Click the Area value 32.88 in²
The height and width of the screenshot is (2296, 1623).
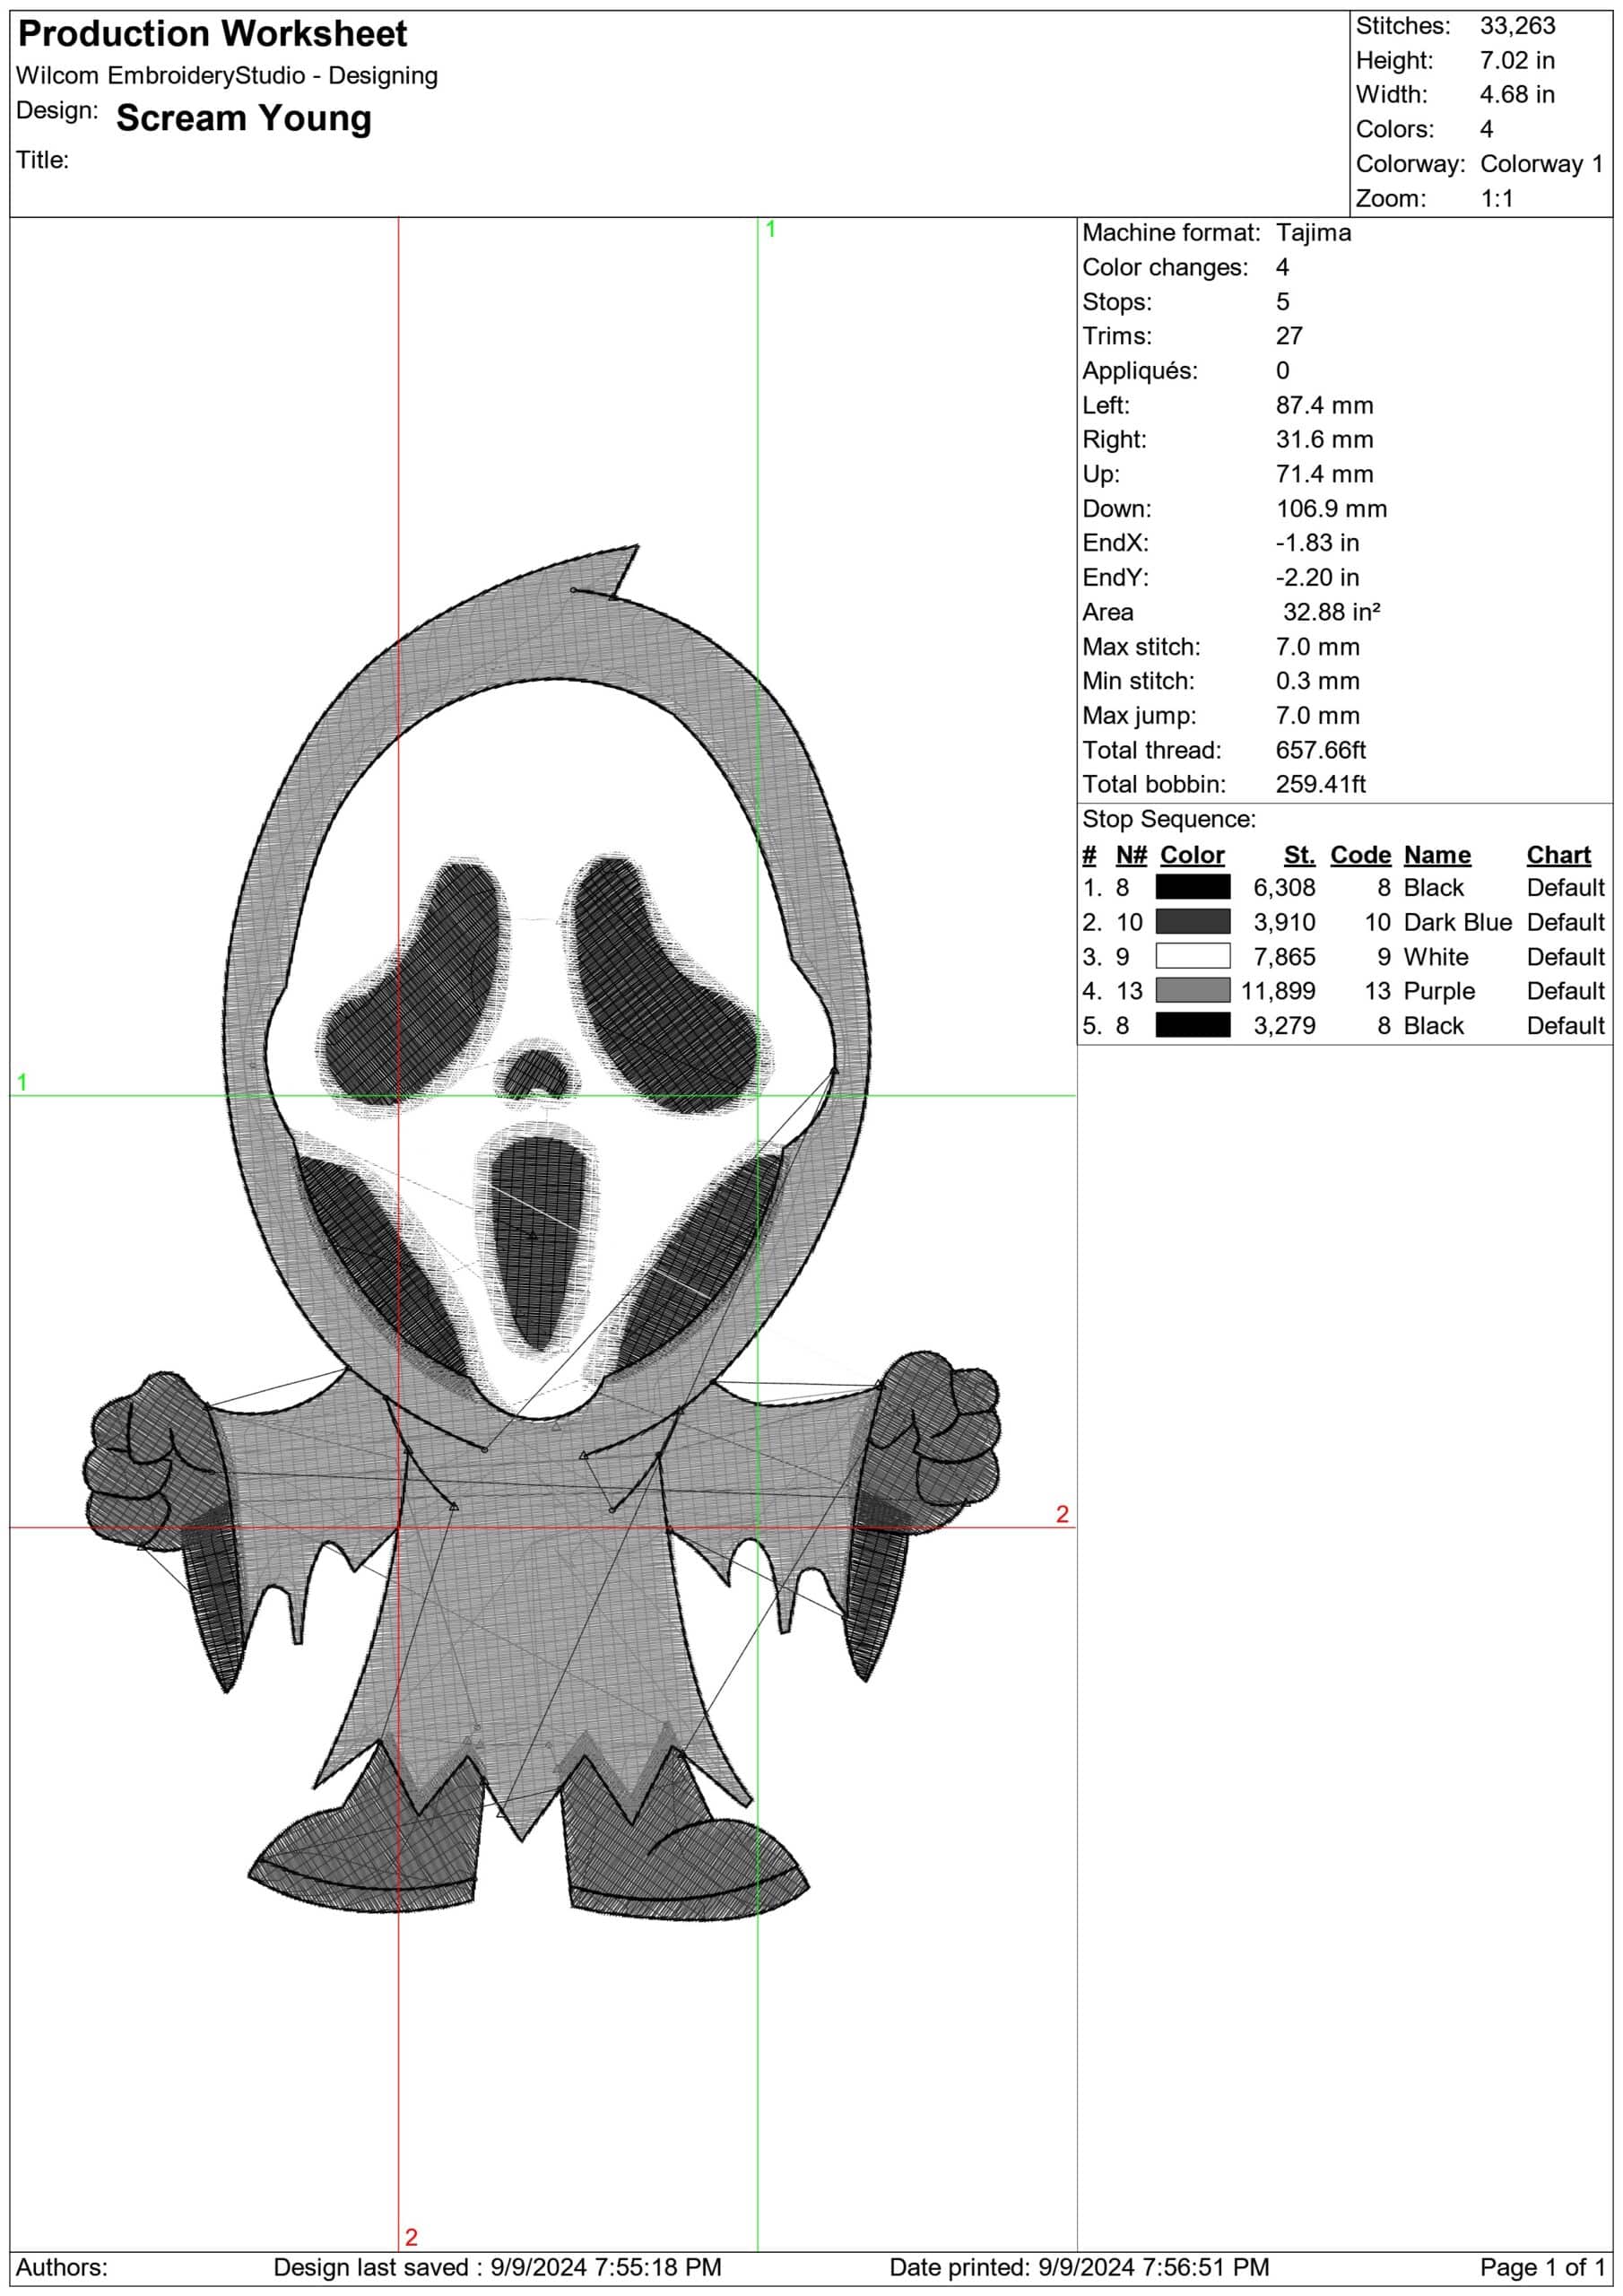1331,612
